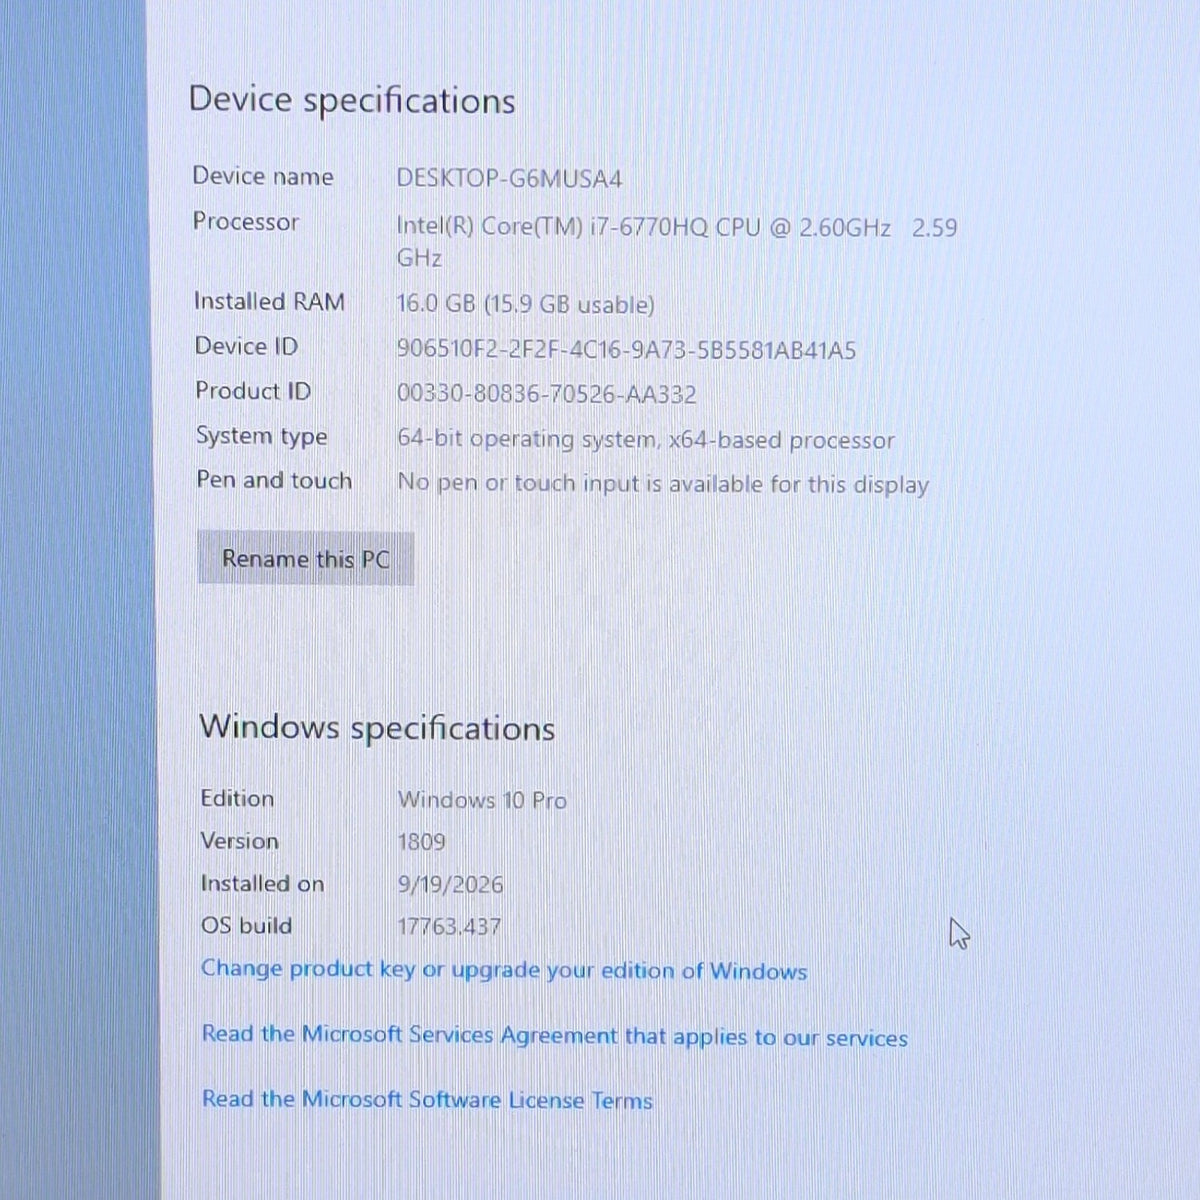Viewport: 1200px width, 1200px height.
Task: Click the Product ID label
Action: [253, 391]
